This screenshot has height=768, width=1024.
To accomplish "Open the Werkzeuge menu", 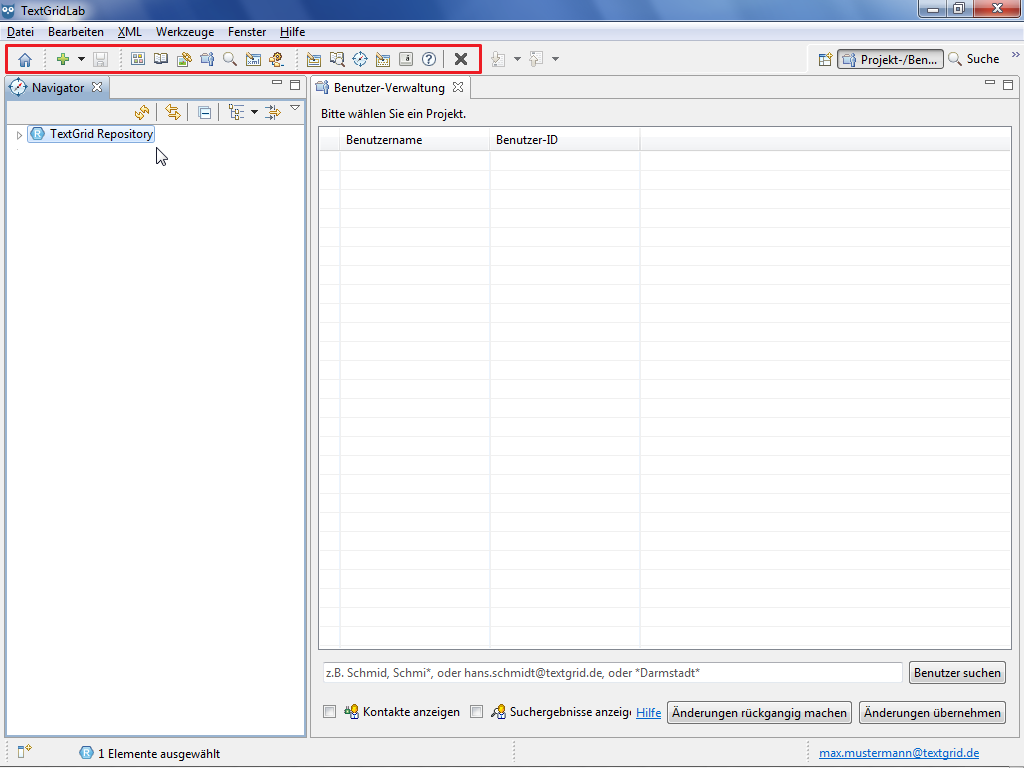I will [184, 32].
